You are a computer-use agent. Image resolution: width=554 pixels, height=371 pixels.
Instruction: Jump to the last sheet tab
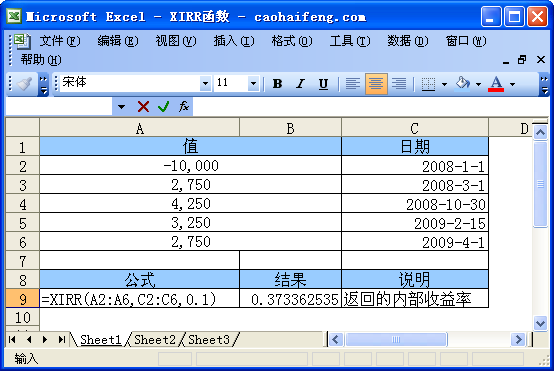(61, 340)
